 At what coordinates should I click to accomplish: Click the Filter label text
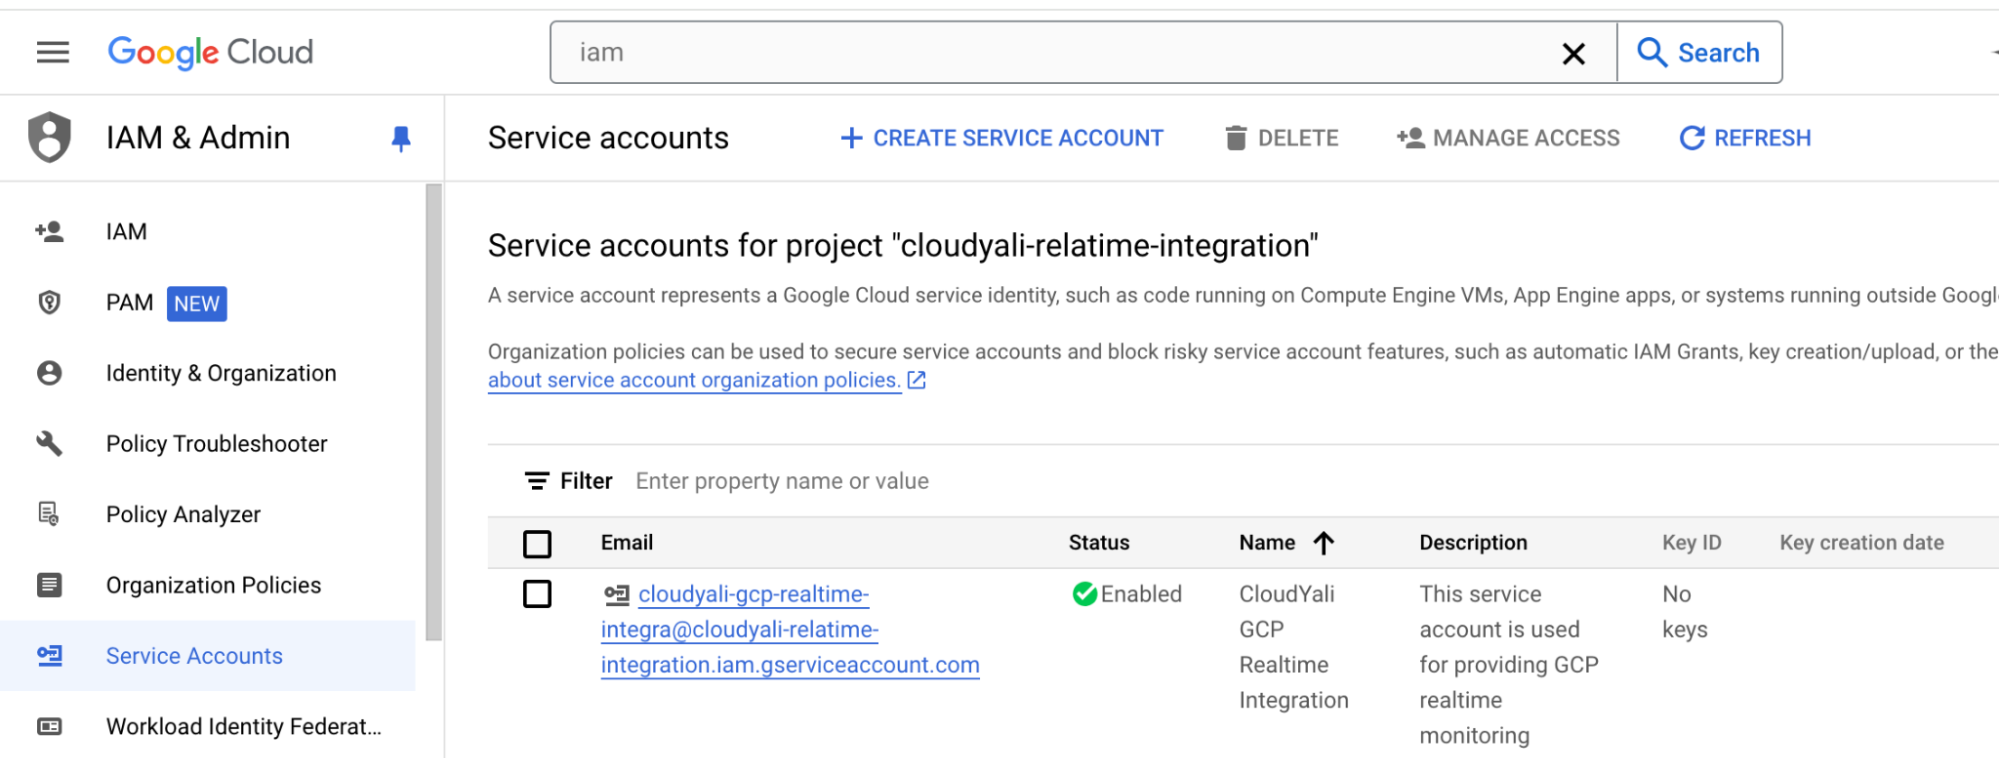pyautogui.click(x=586, y=481)
